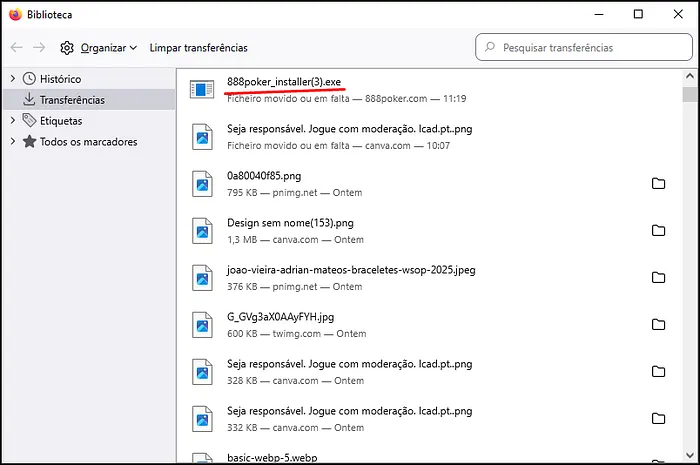Image resolution: width=700 pixels, height=465 pixels.
Task: Click the scrollbar down arrow
Action: (690, 455)
